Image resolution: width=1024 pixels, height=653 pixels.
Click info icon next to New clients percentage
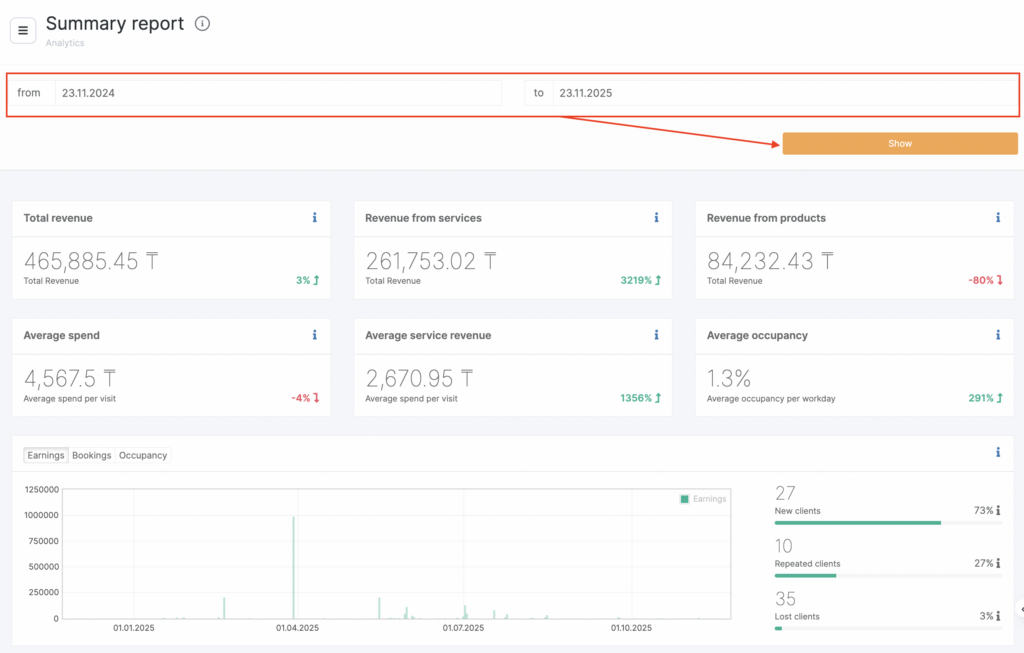click(999, 511)
